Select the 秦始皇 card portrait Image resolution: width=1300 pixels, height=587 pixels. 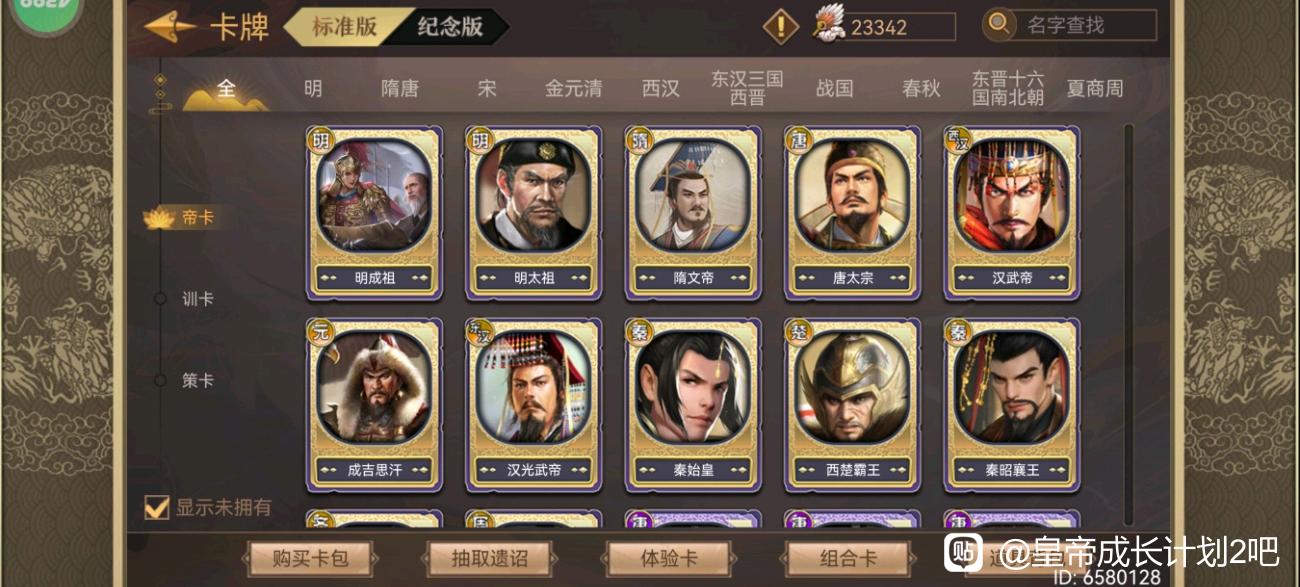(693, 387)
